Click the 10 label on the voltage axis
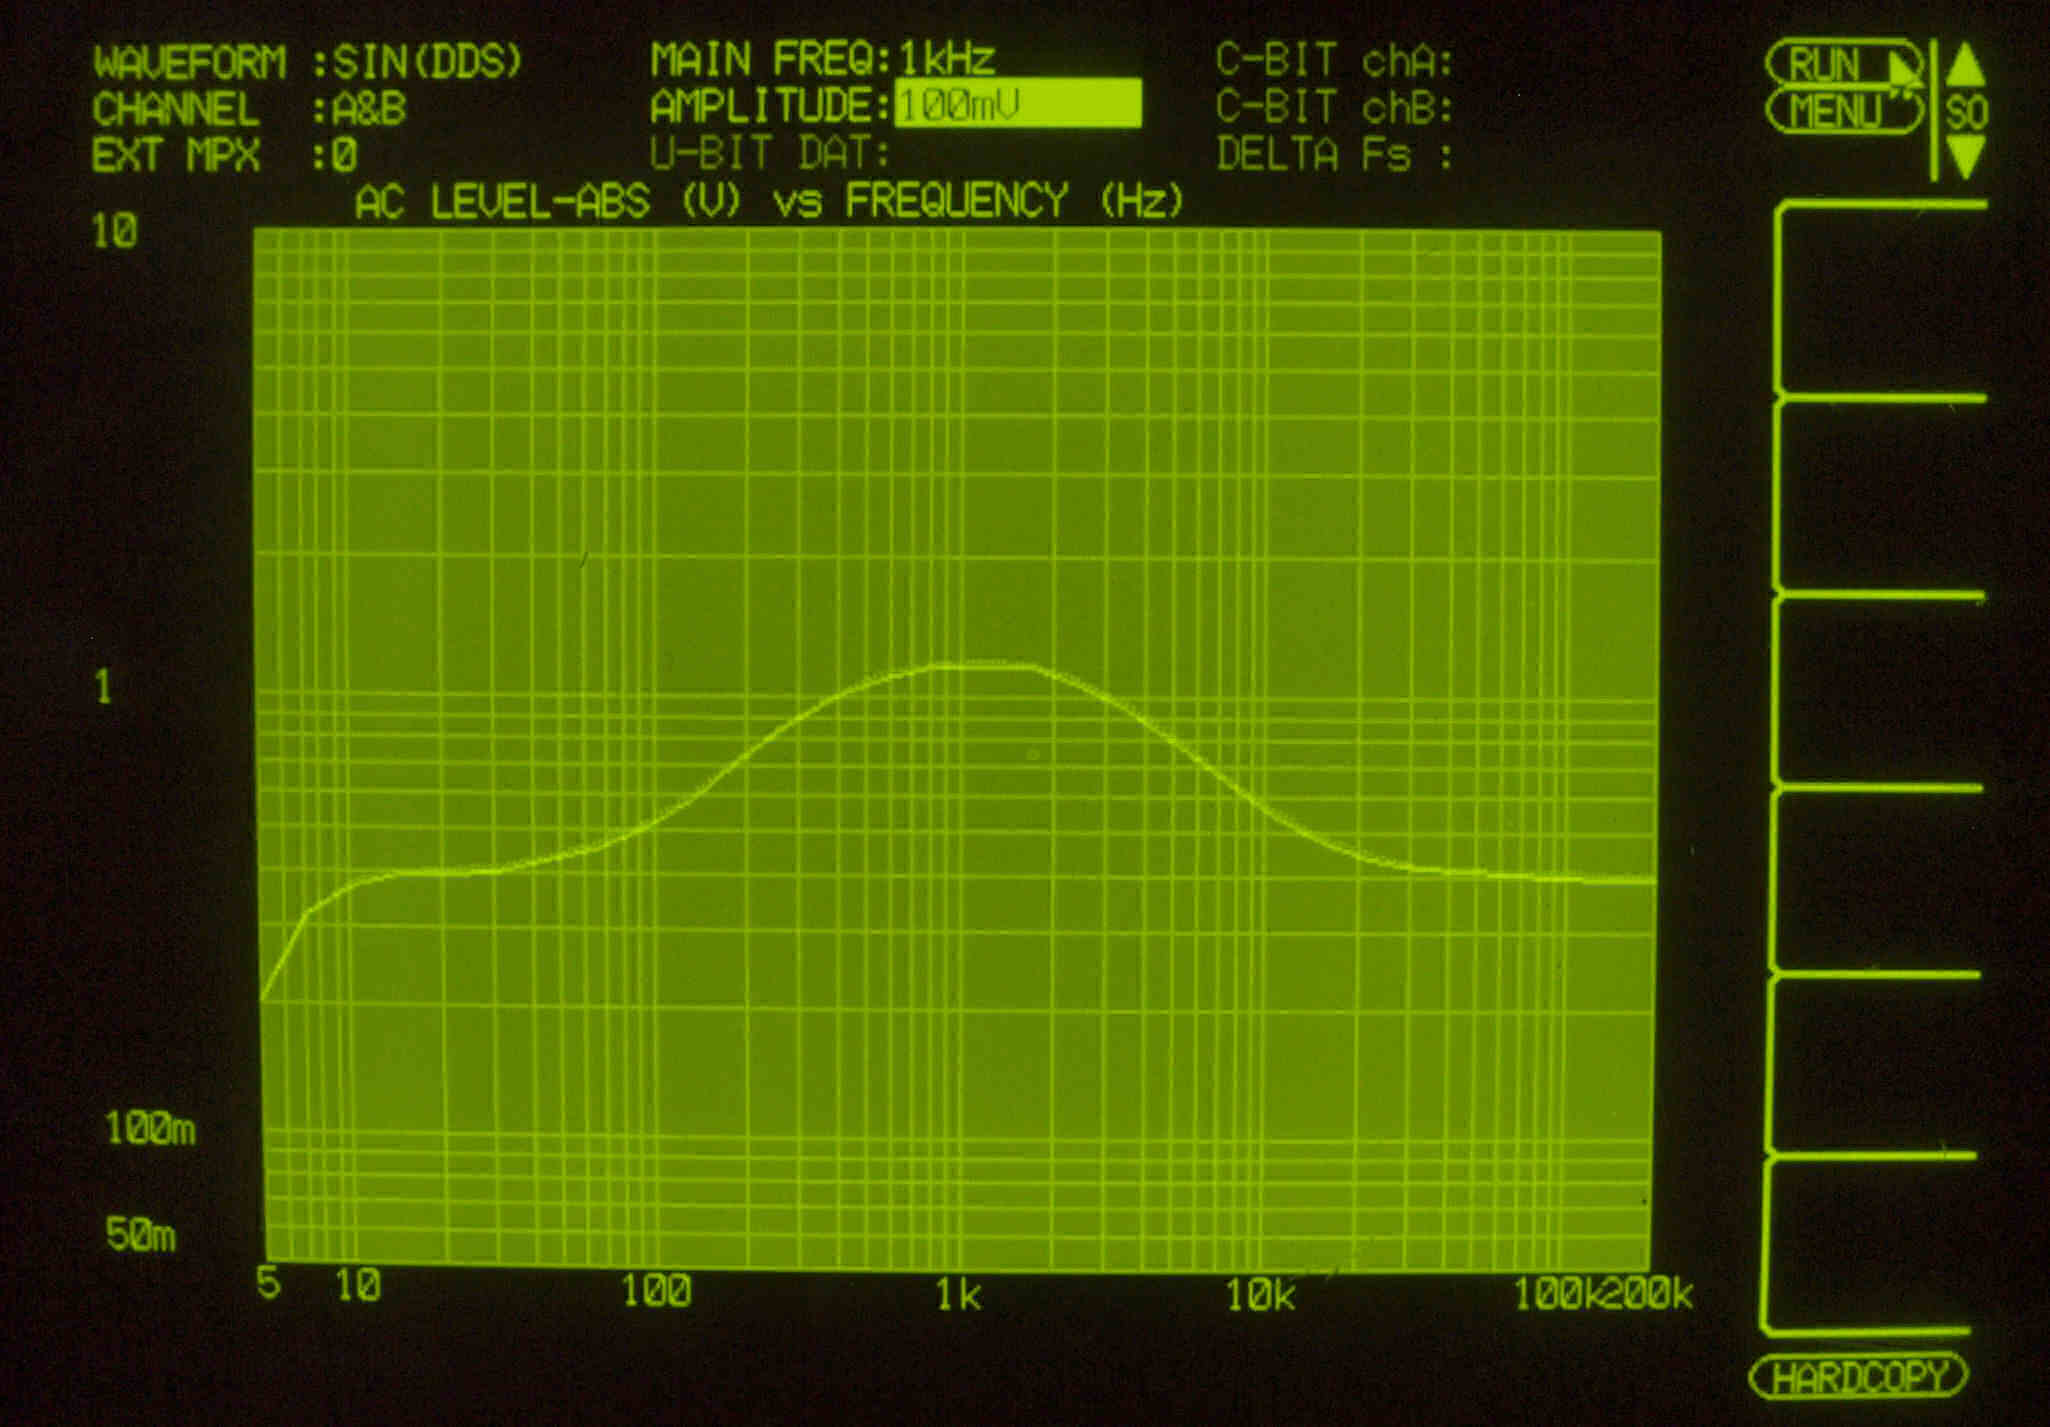 click(114, 231)
